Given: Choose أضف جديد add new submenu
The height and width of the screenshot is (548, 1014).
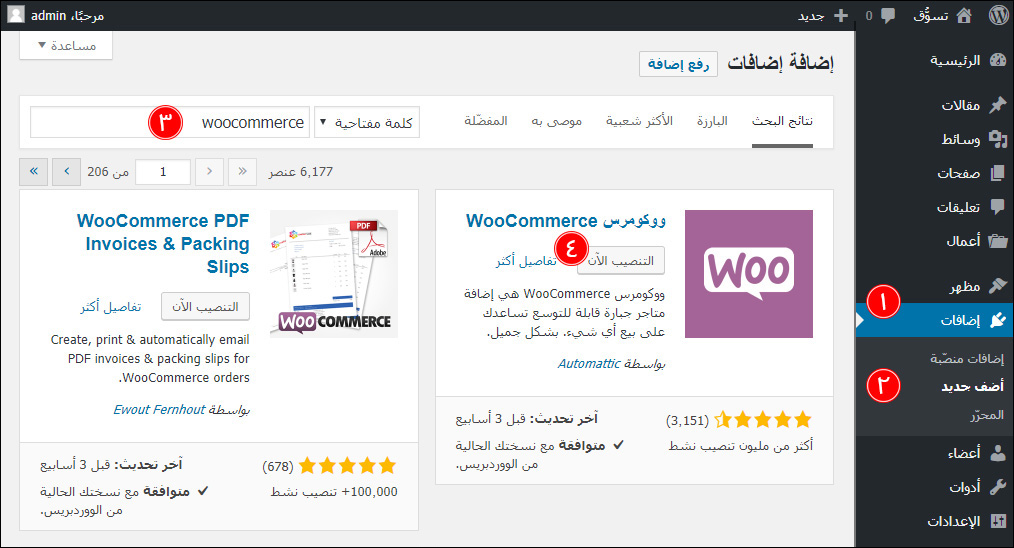Looking at the screenshot, I should click(972, 386).
